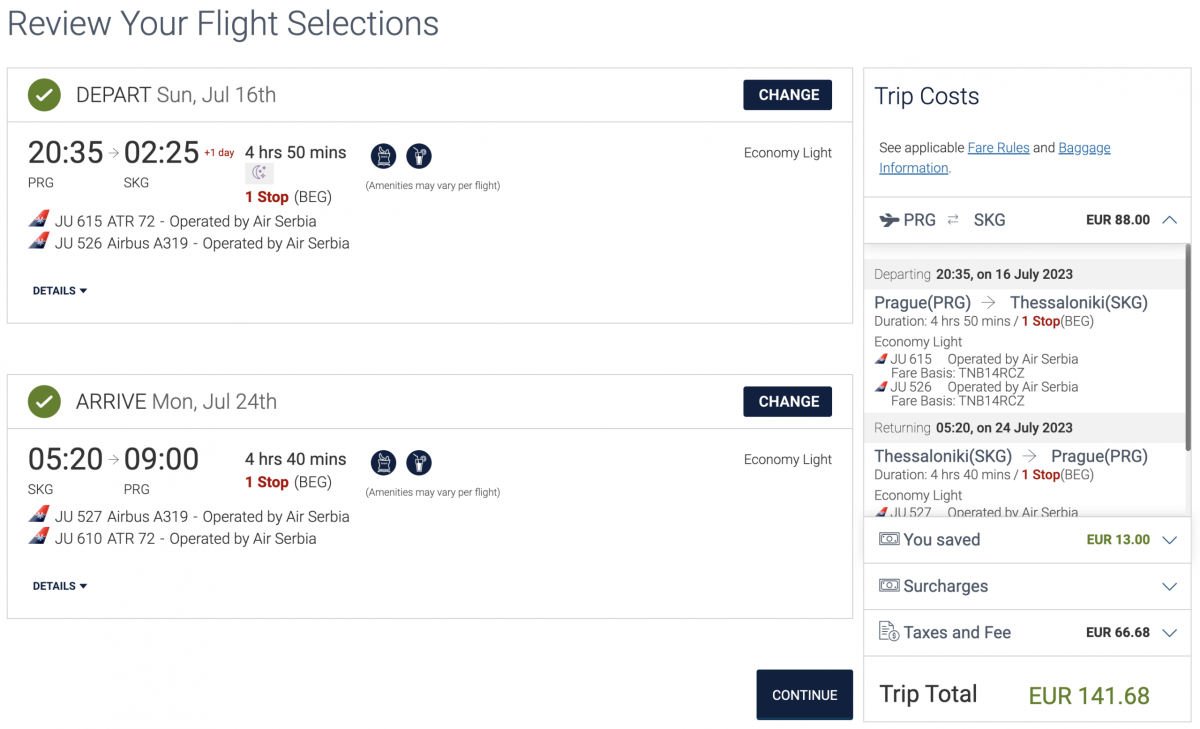This screenshot has height=729, width=1200.
Task: Click the snack amenity icon on departing flight
Action: 384,156
